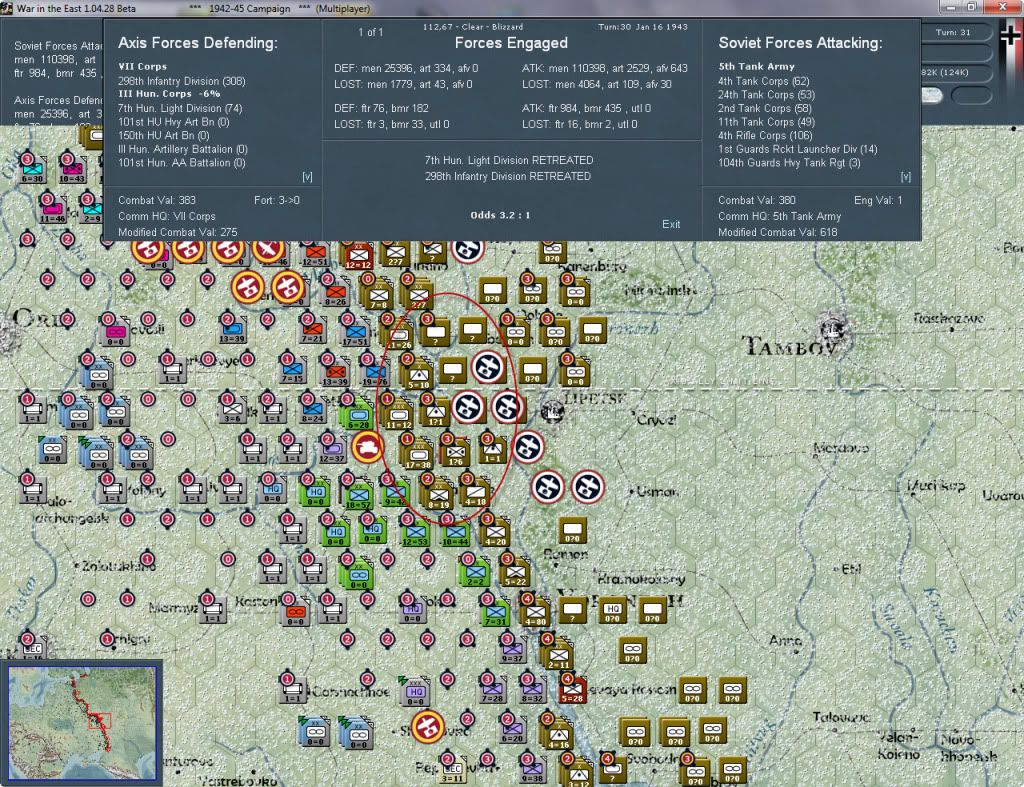Click 101st HU Hvy Art Bn entry

(174, 122)
